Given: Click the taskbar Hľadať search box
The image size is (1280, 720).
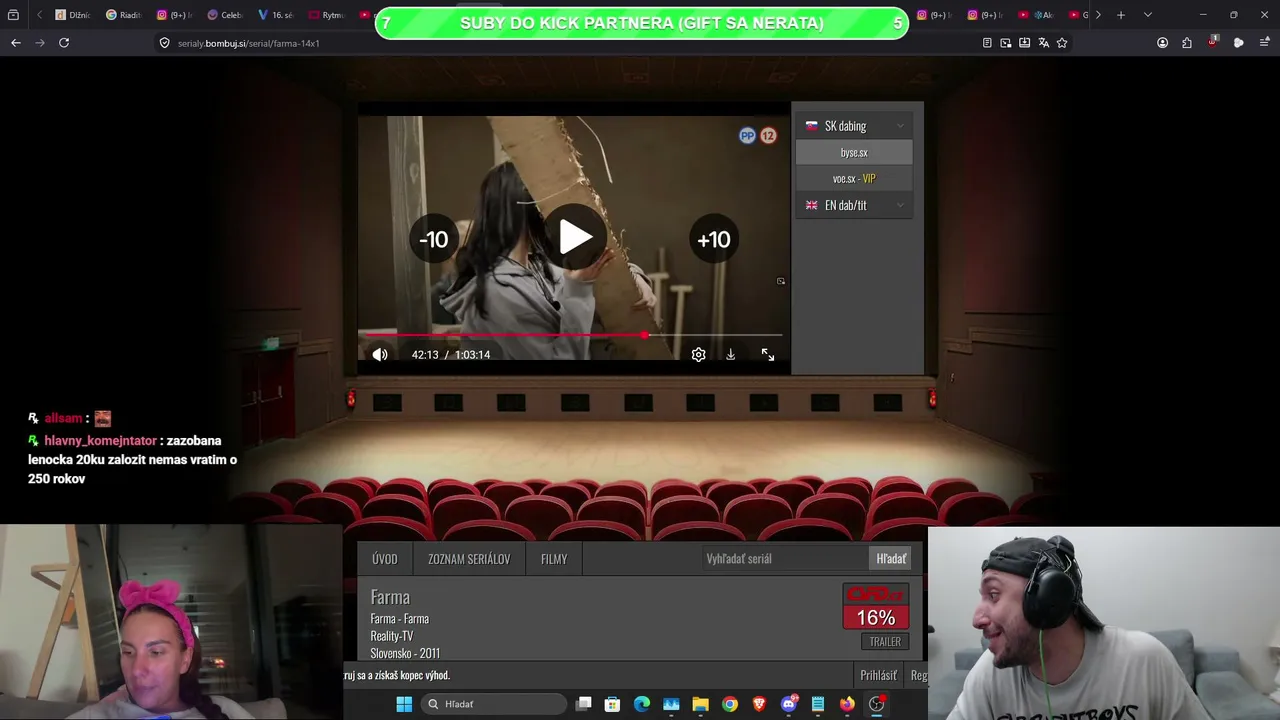Looking at the screenshot, I should coord(494,704).
